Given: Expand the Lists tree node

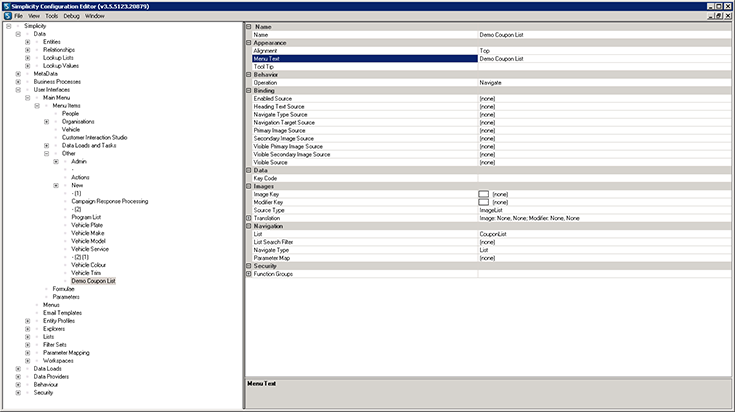Looking at the screenshot, I should tap(27, 337).
